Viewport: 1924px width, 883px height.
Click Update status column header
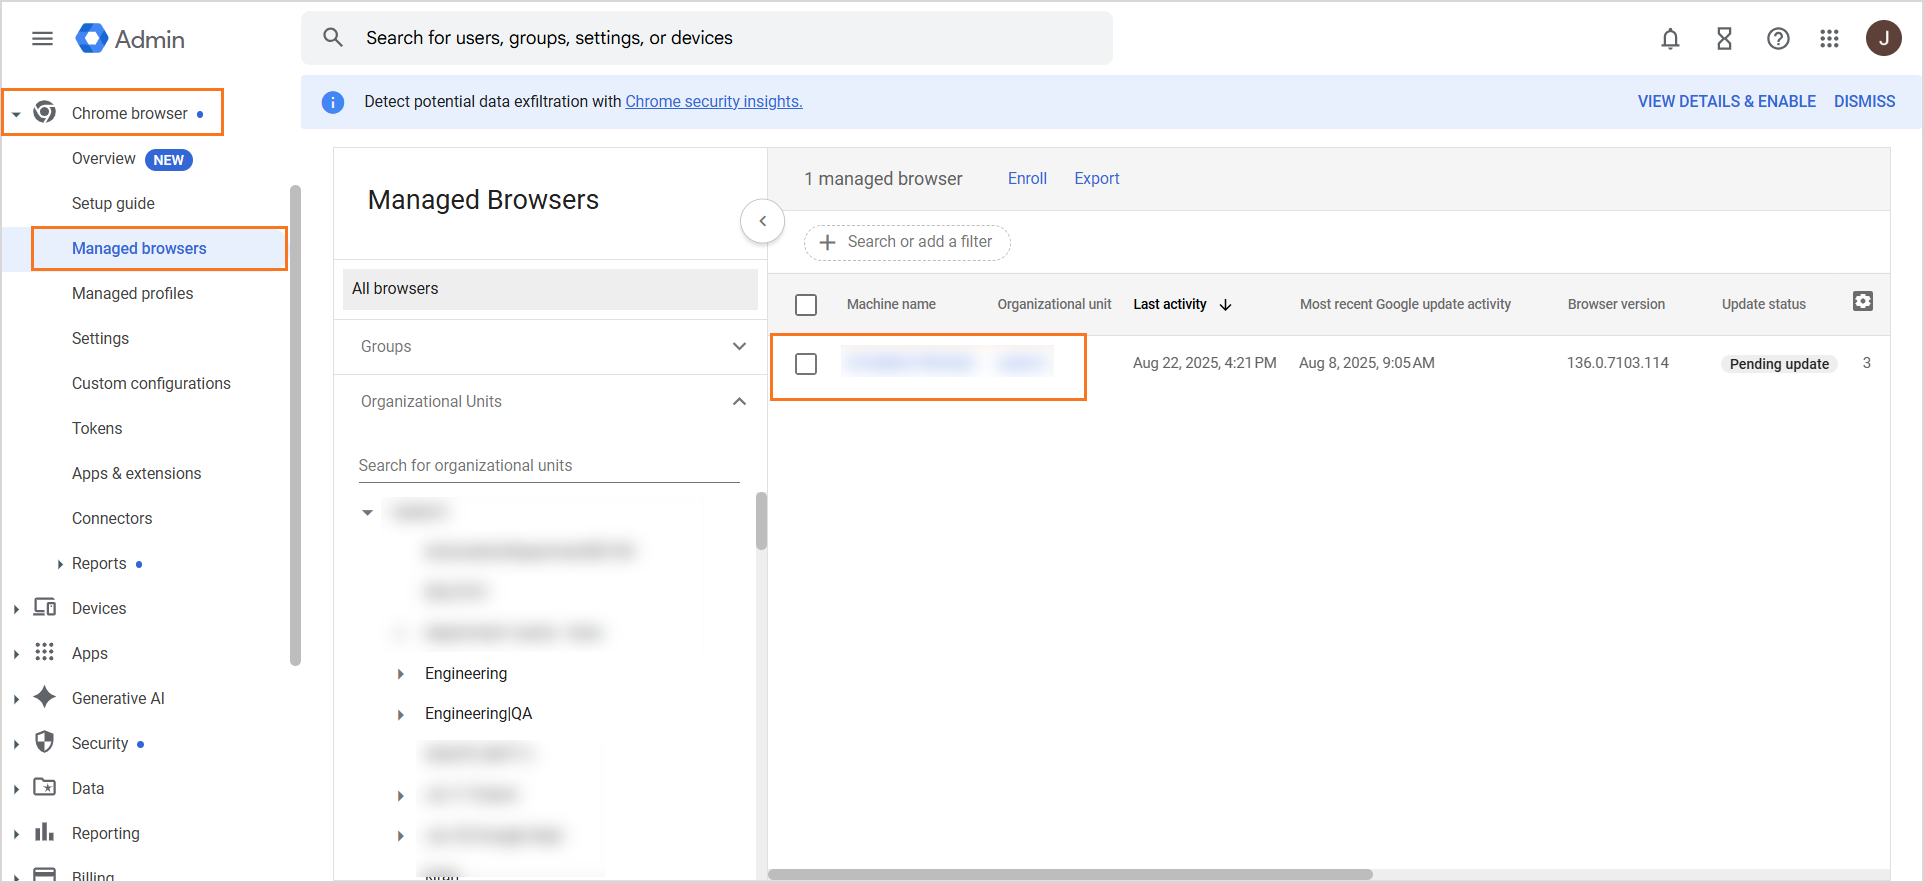[1763, 304]
